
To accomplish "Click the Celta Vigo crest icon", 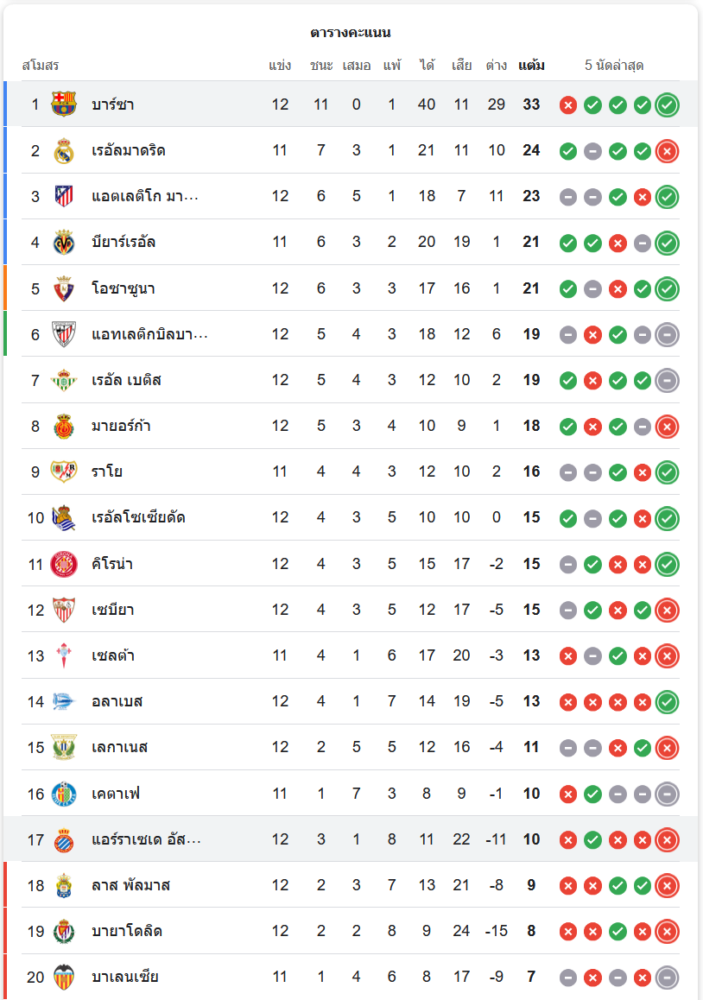I will coord(64,656).
